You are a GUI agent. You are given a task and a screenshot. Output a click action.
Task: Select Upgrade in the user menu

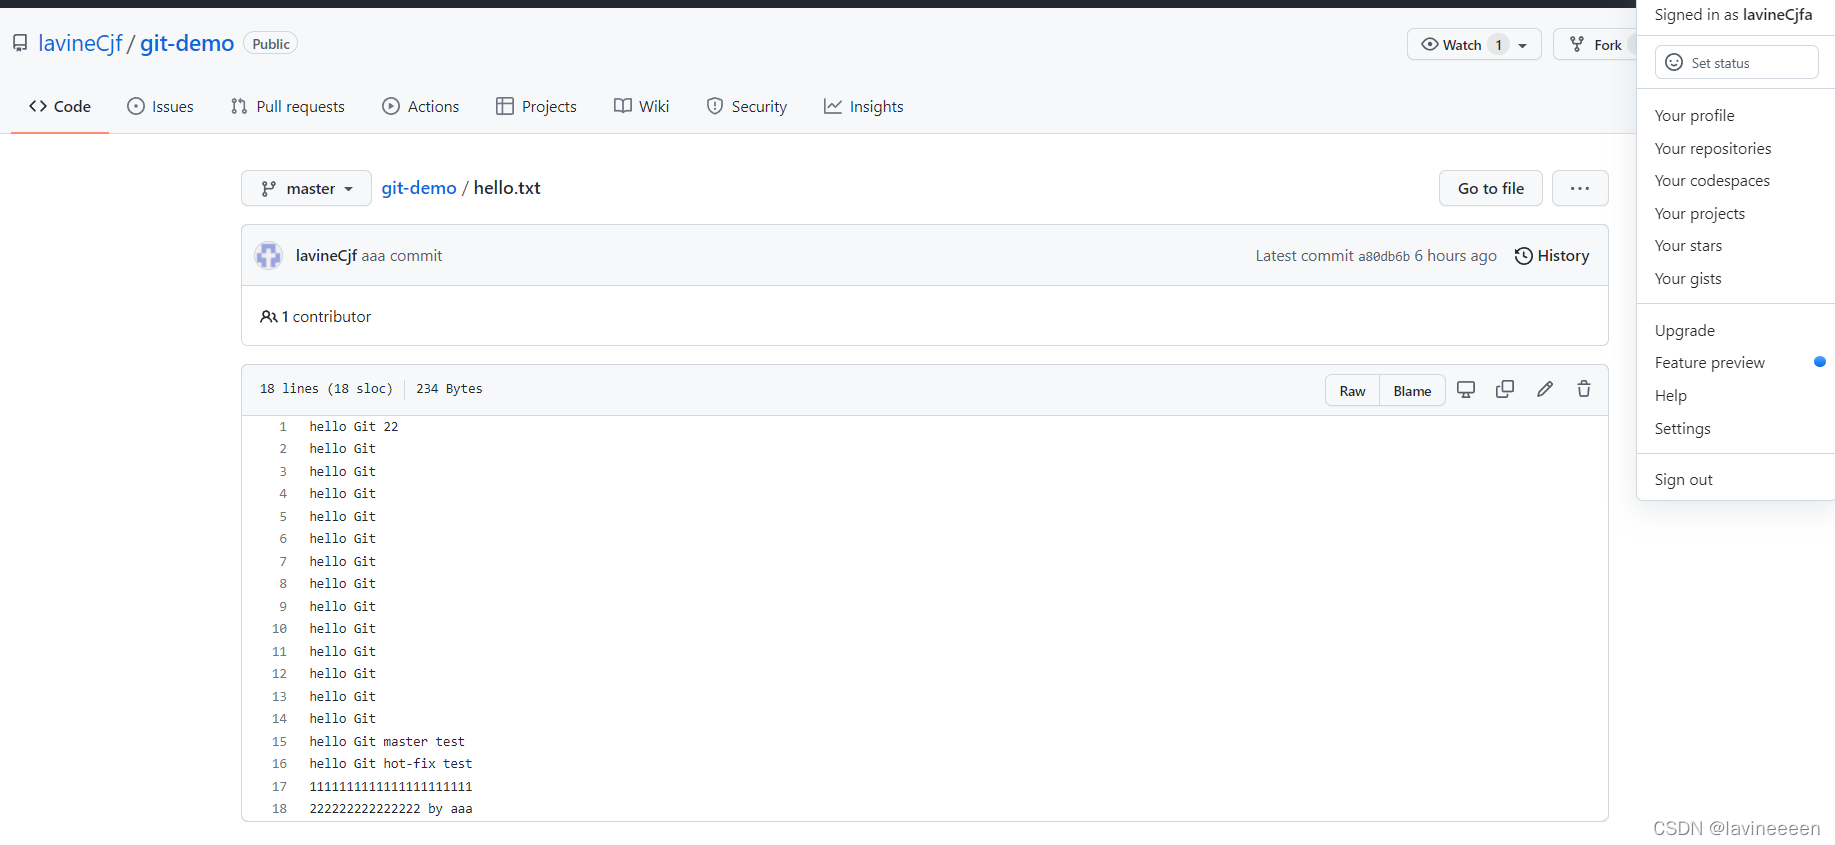click(1685, 331)
